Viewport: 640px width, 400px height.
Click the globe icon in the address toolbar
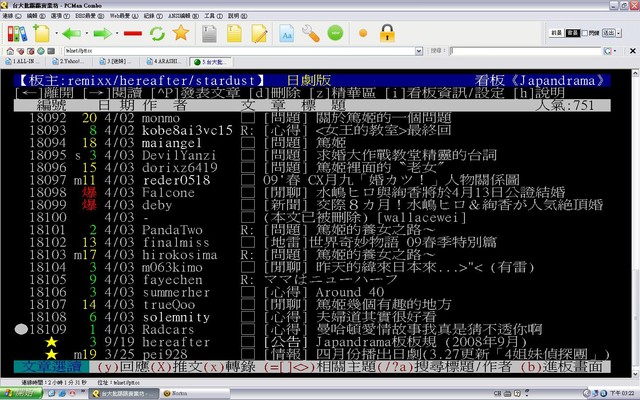click(41, 51)
